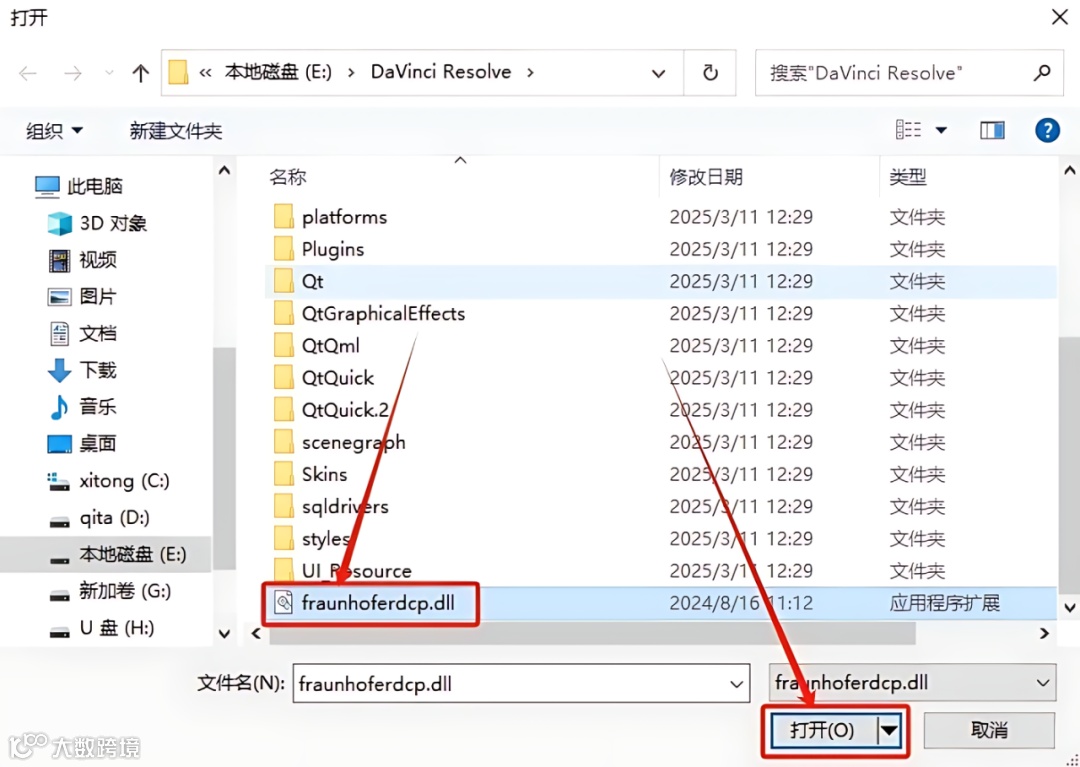Sort by 名称 column header

pyautogui.click(x=287, y=178)
